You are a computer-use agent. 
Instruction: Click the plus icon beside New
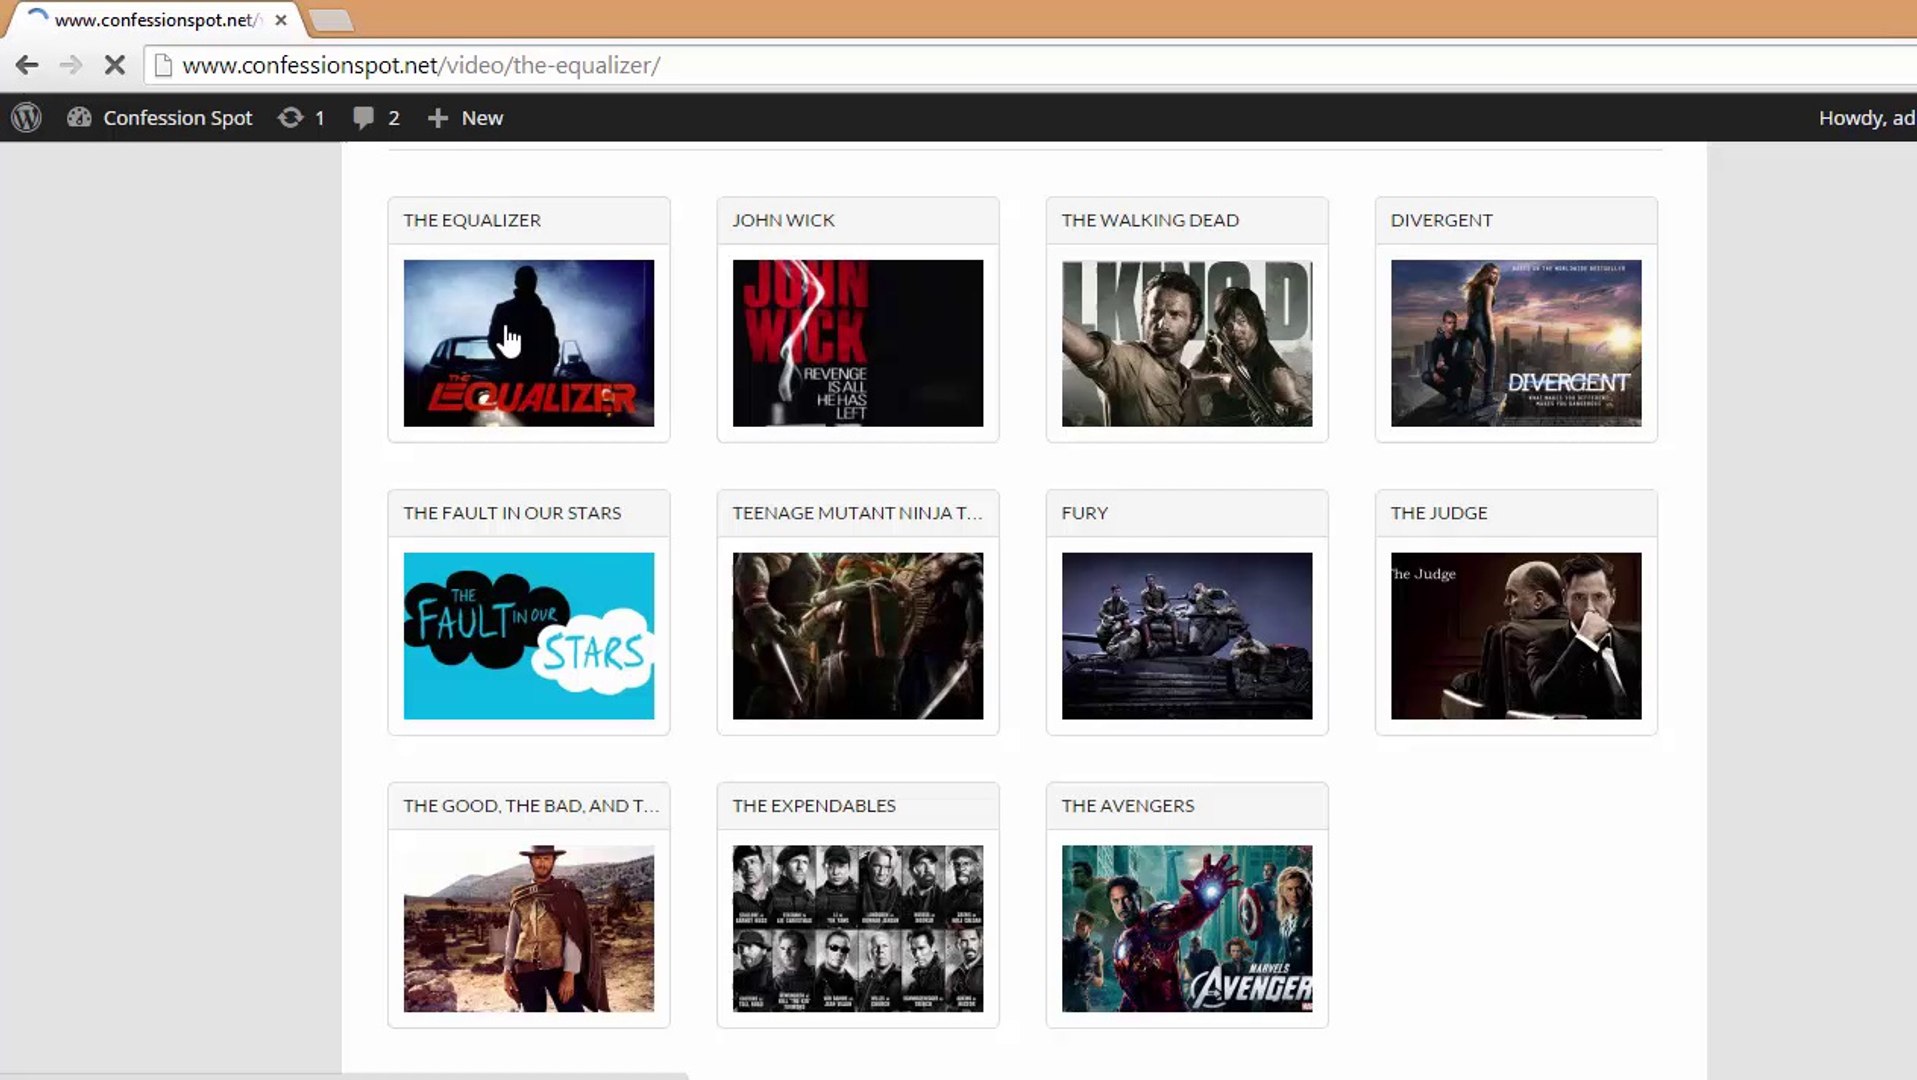point(437,118)
